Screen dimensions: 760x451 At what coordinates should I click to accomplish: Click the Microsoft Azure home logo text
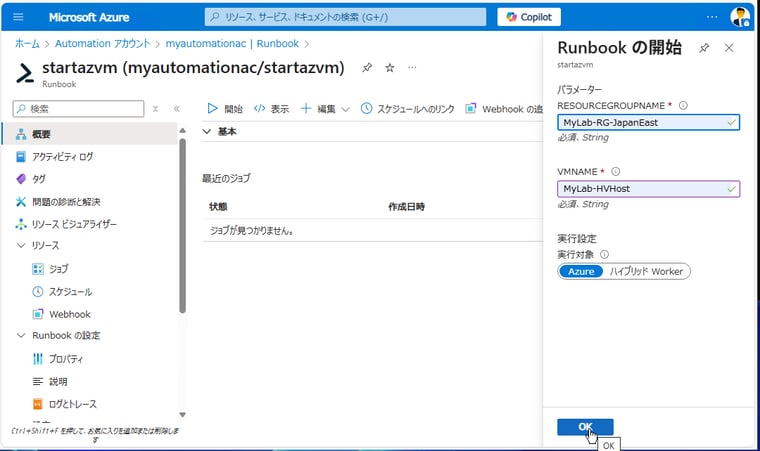[x=89, y=17]
